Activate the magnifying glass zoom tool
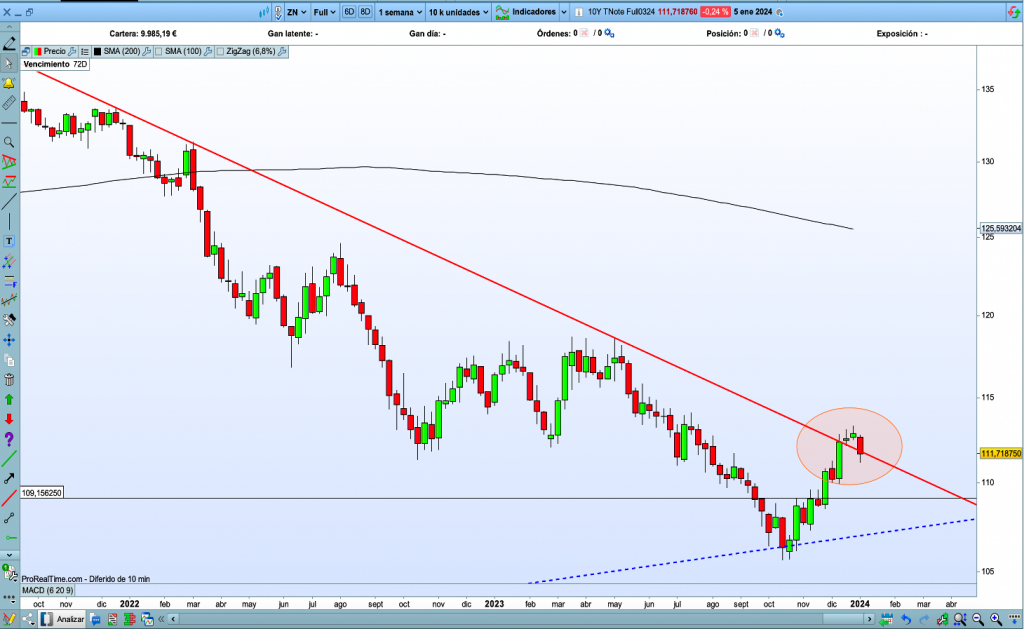1024x629 pixels. pos(9,142)
